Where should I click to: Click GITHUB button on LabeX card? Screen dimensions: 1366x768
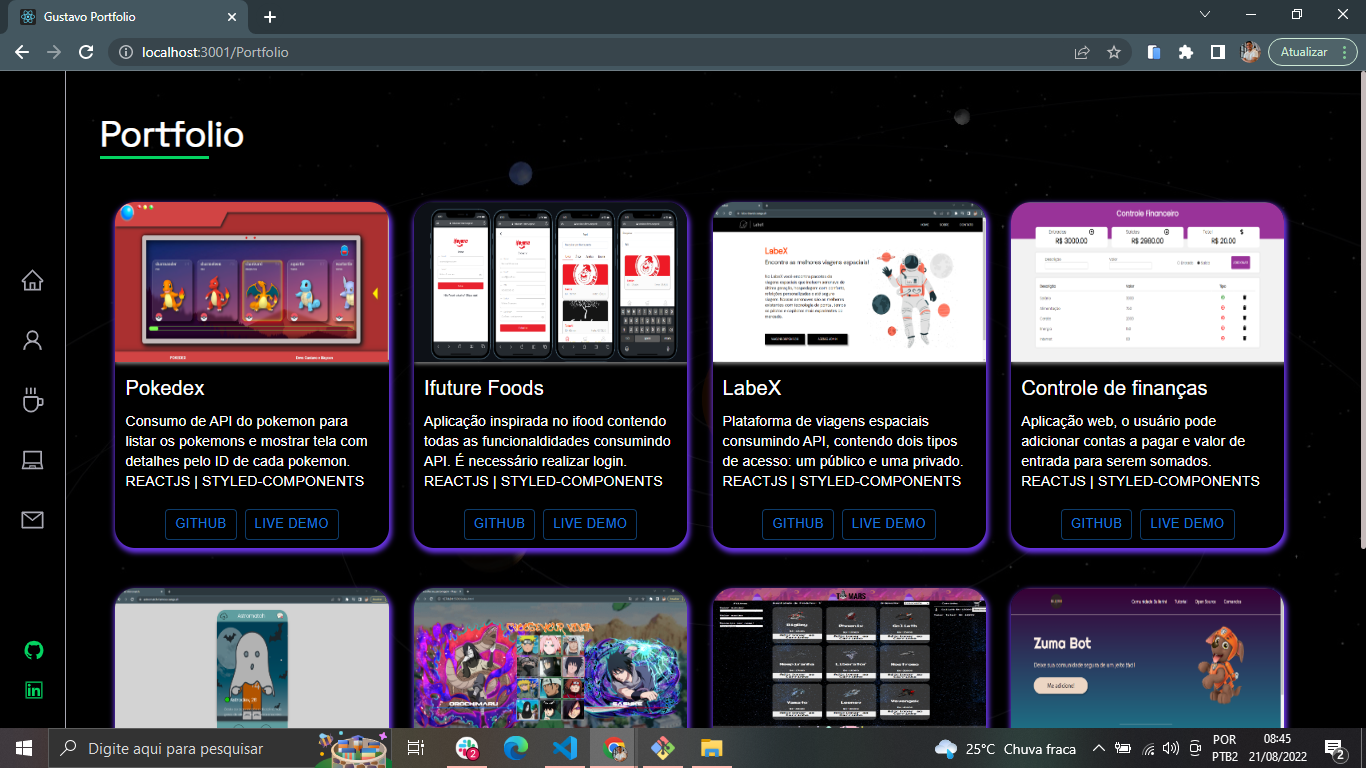click(x=798, y=524)
